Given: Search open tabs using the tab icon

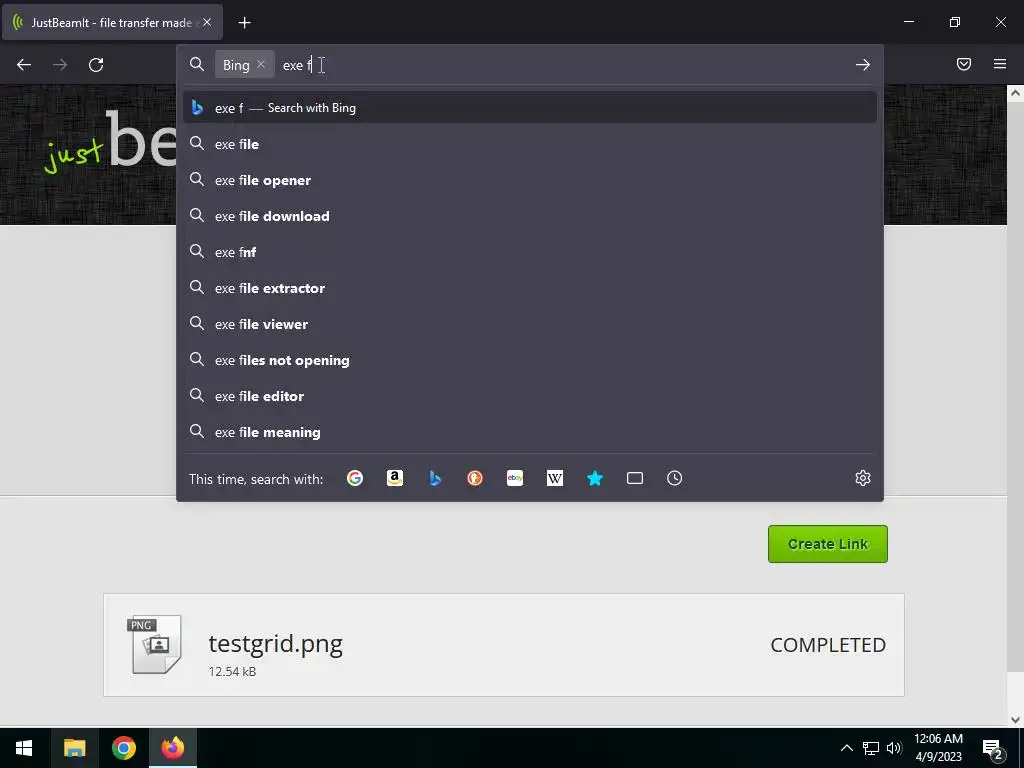Looking at the screenshot, I should point(635,478).
